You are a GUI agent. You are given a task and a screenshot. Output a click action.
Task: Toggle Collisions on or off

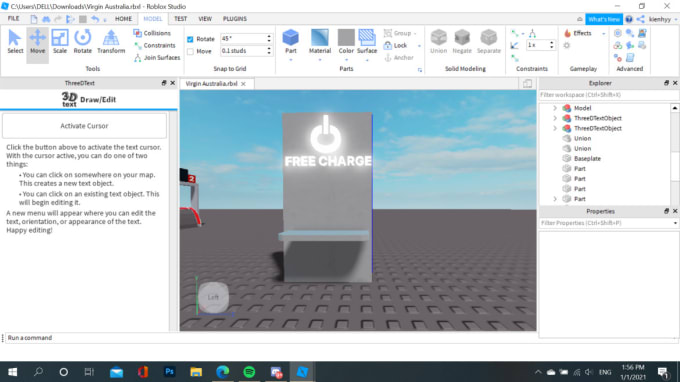(x=152, y=33)
